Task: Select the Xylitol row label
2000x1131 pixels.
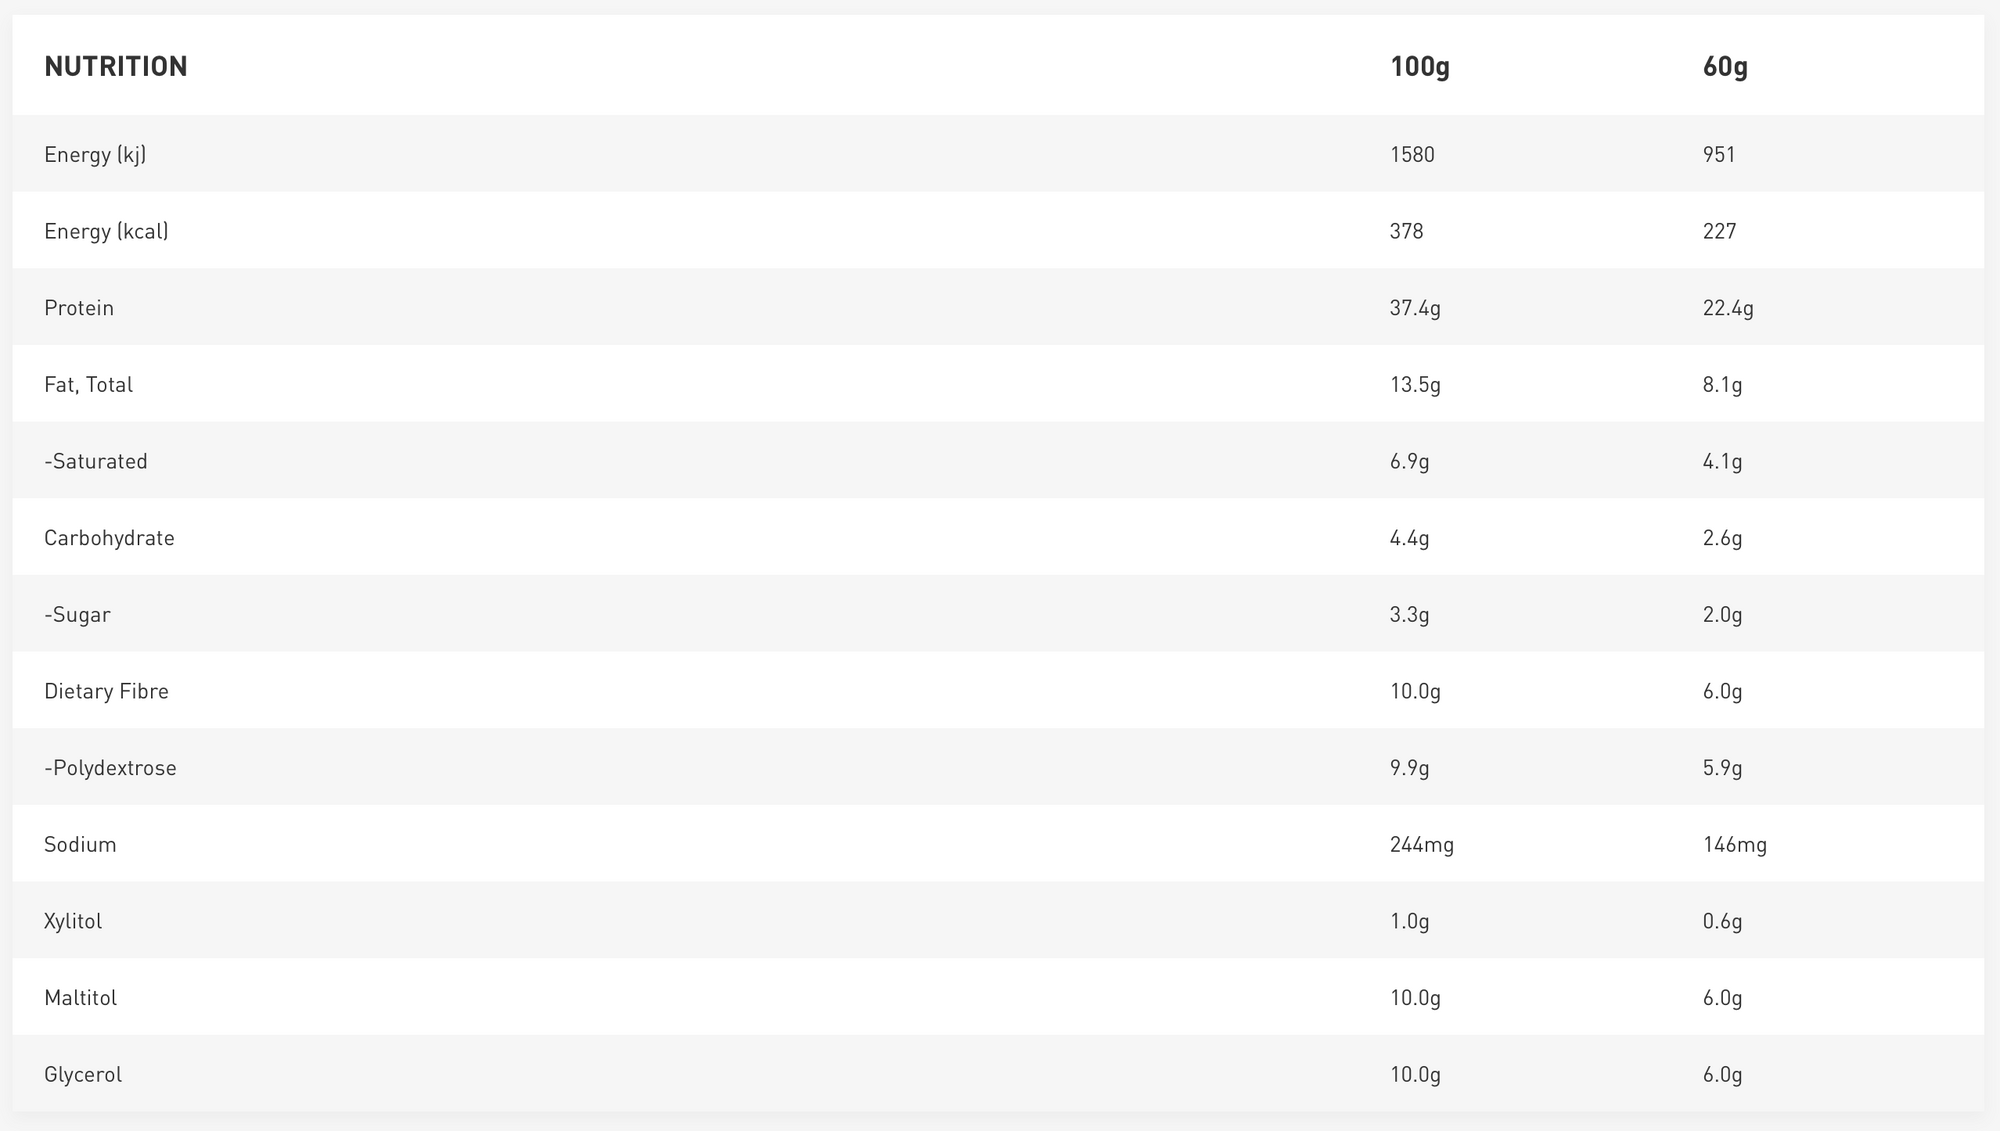Action: tap(73, 921)
